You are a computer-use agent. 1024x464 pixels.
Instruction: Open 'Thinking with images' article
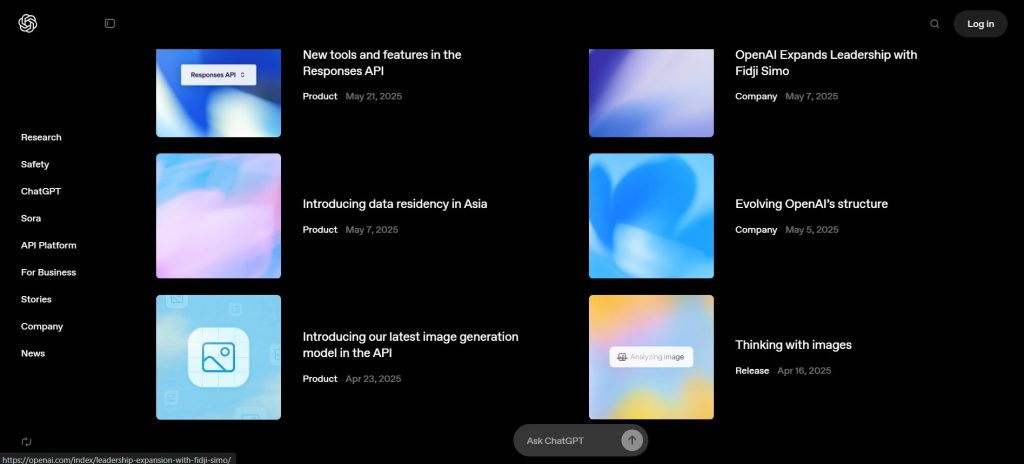point(793,345)
